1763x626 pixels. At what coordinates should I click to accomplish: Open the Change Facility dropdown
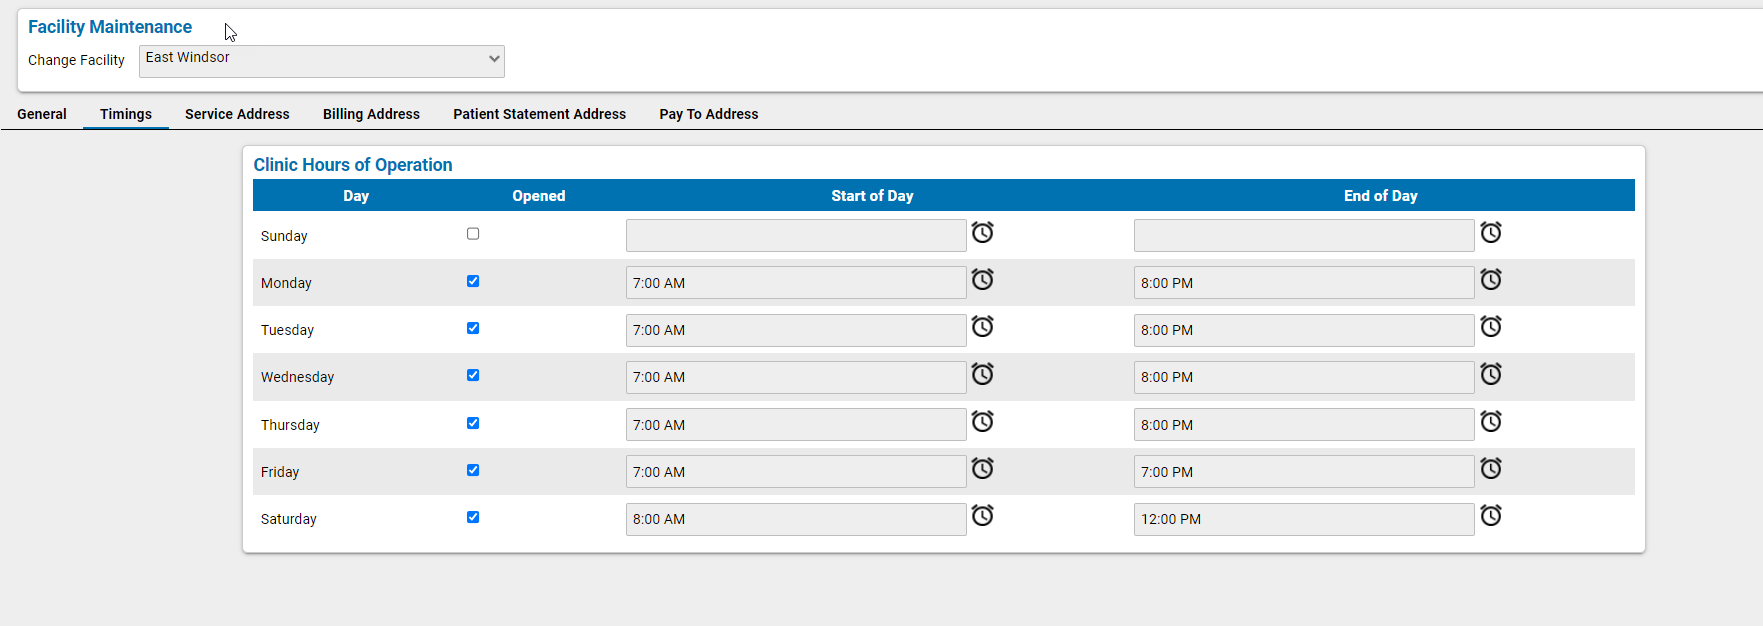tap(321, 61)
